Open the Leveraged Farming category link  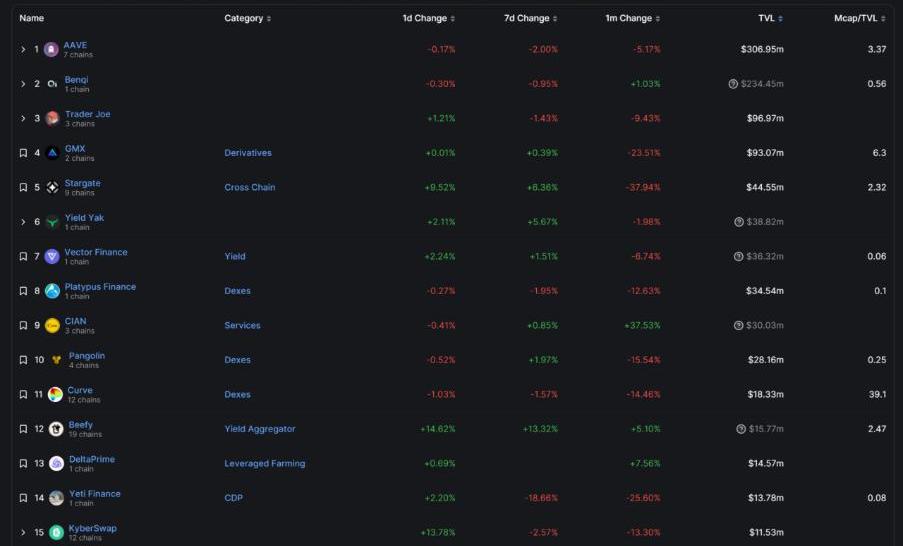265,463
